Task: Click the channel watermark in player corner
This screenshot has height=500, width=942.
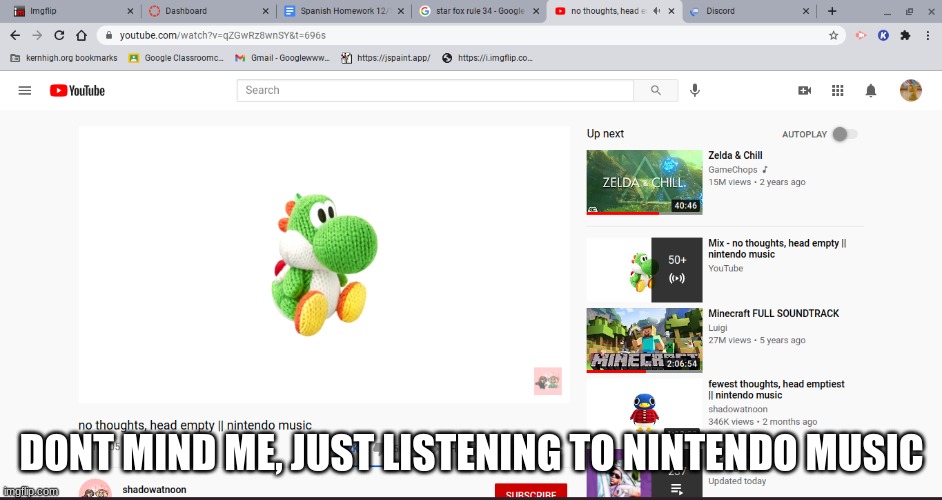Action: (x=547, y=381)
